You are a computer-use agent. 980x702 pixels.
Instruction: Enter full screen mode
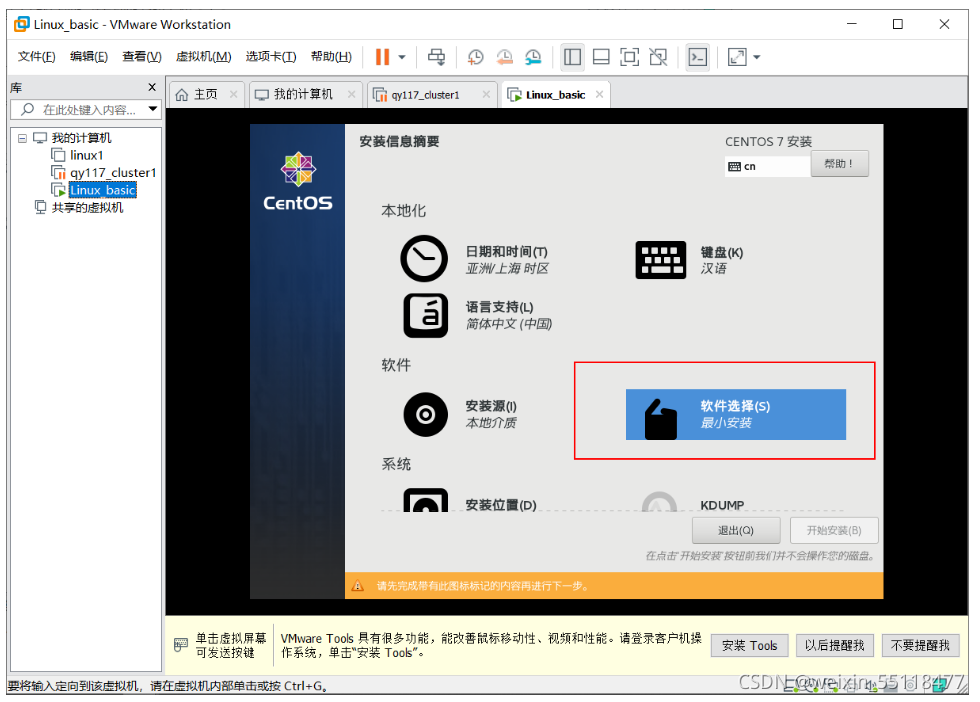coord(629,57)
